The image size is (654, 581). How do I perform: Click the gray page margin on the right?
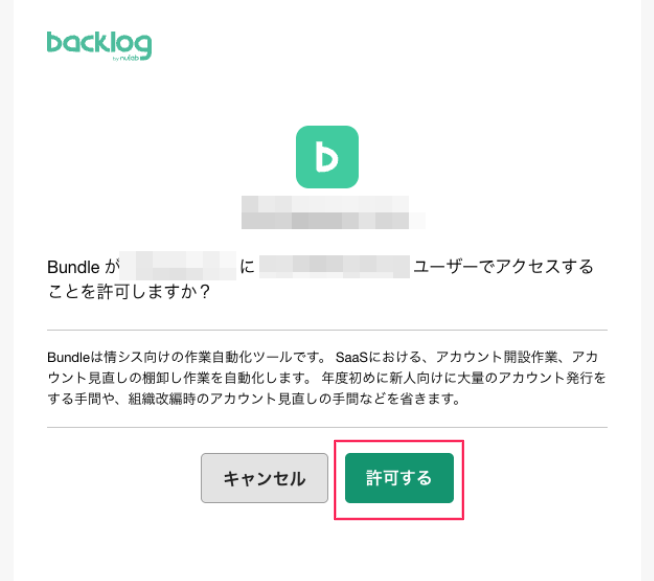tap(647, 290)
